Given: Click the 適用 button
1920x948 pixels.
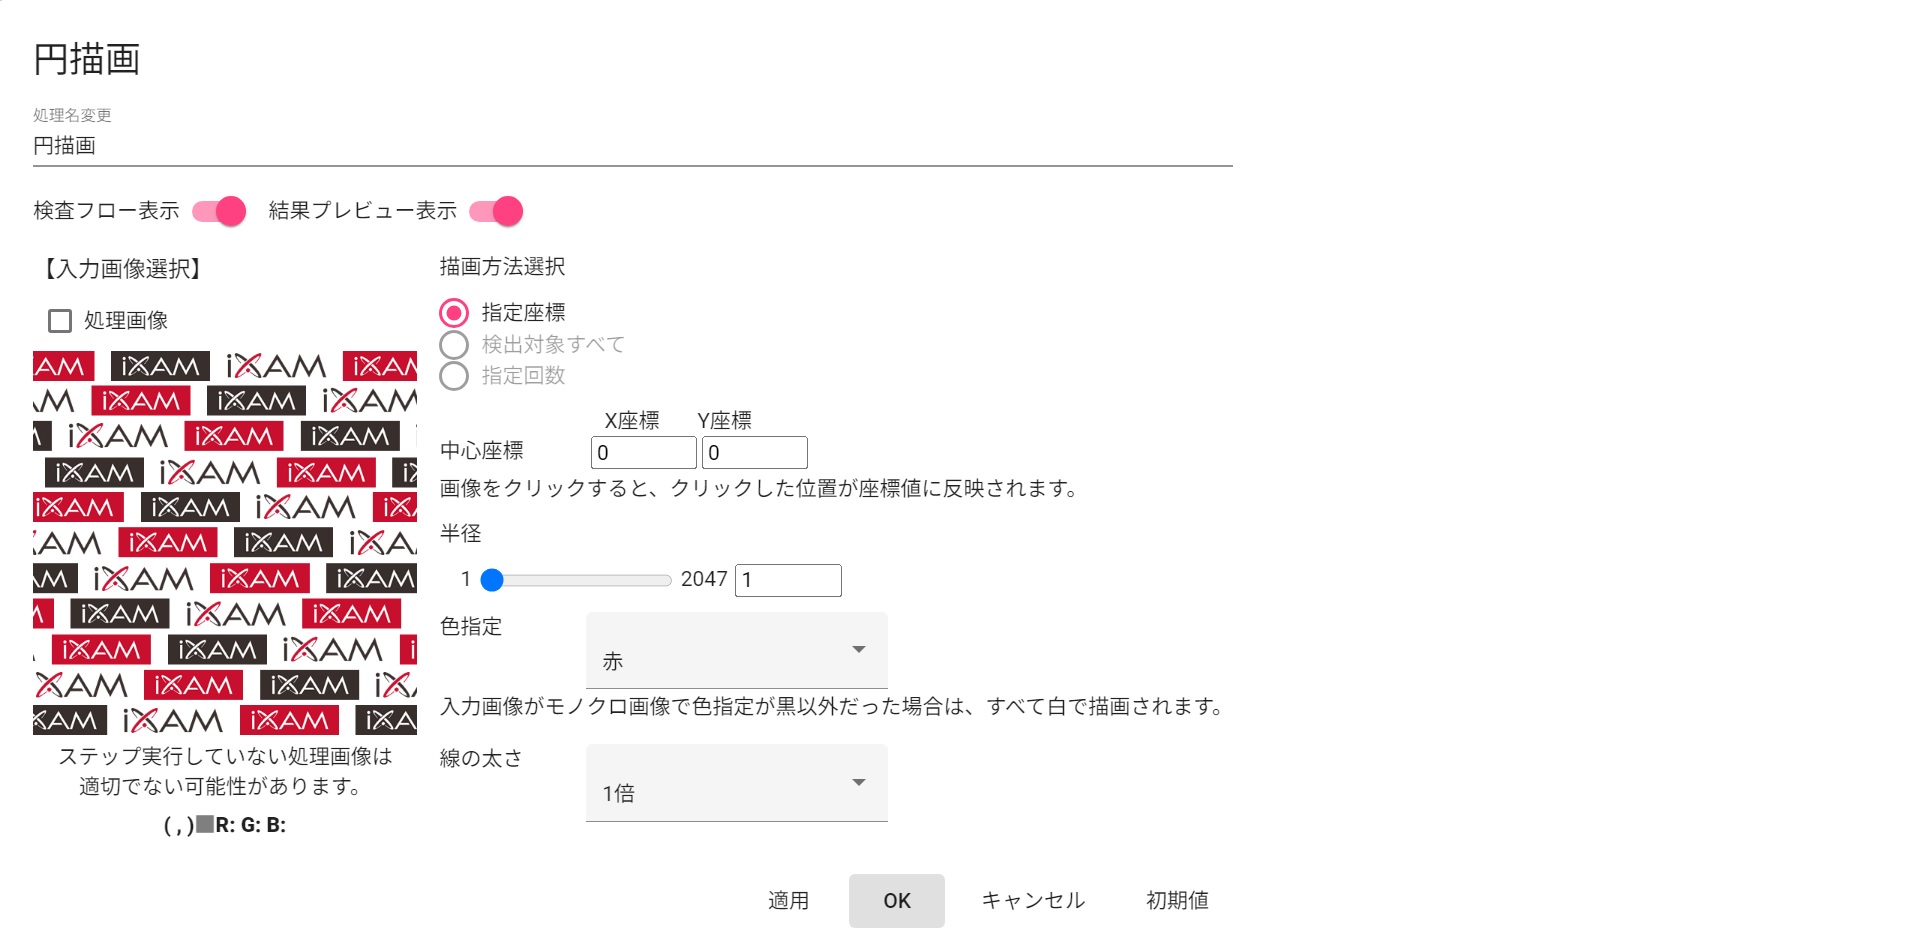Looking at the screenshot, I should (x=788, y=901).
